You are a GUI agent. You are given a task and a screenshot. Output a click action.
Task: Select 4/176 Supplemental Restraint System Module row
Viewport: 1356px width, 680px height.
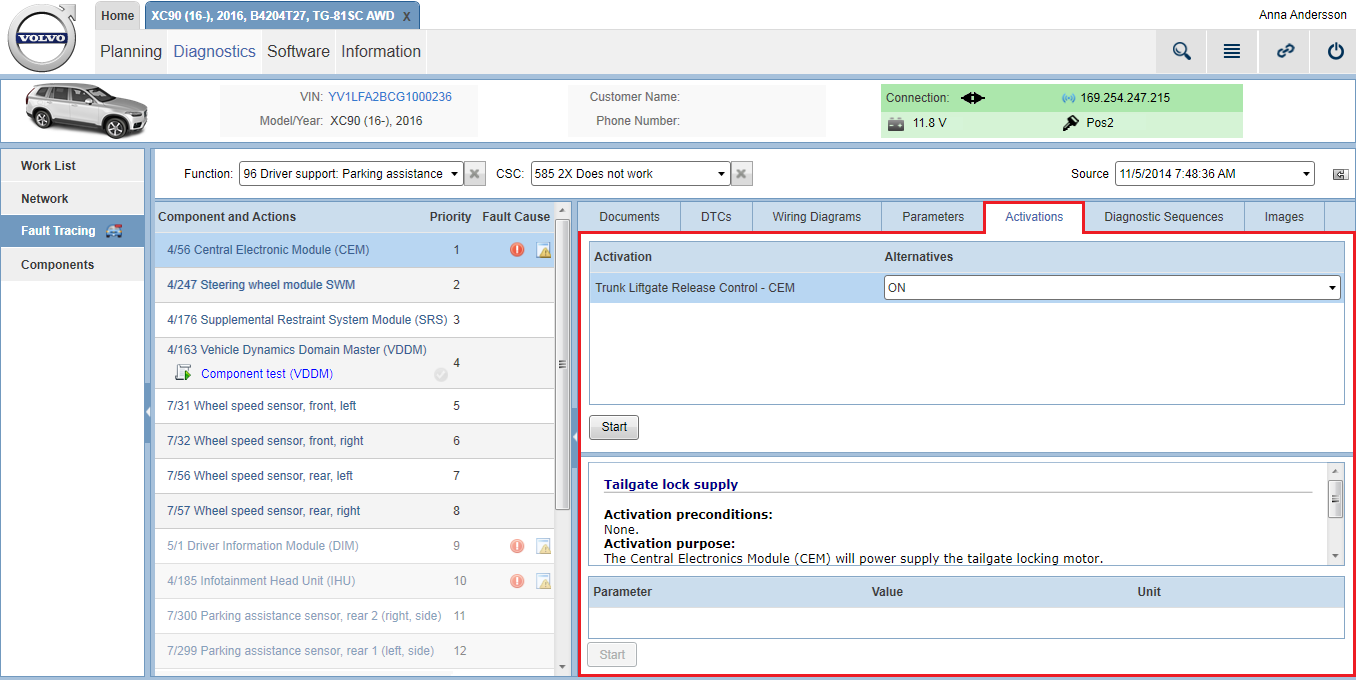tap(354, 320)
